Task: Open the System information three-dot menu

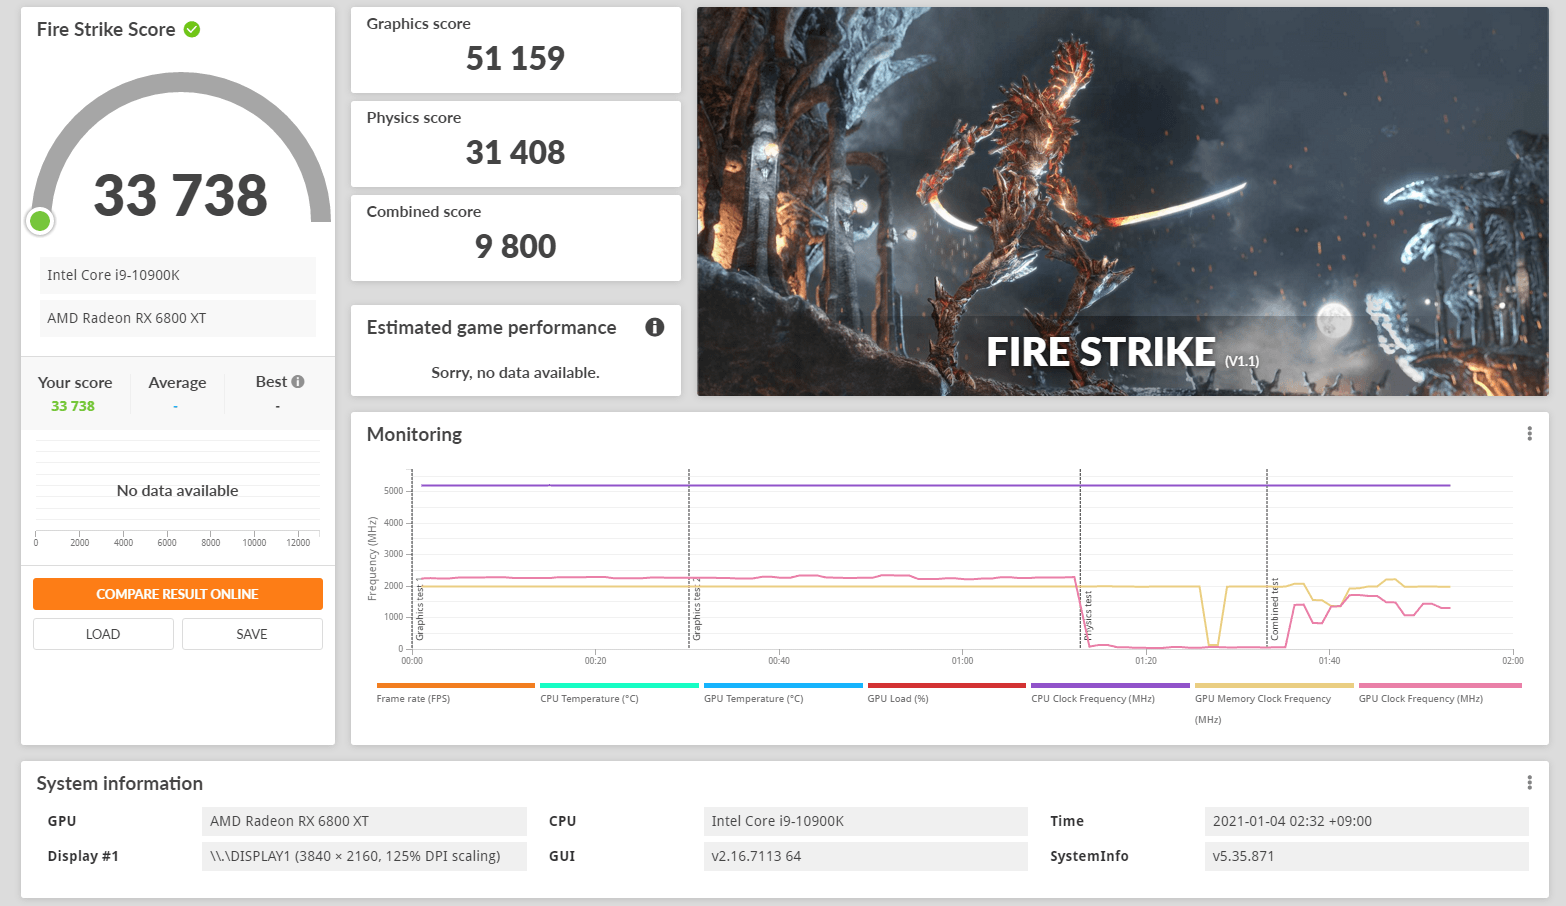Action: point(1529,782)
